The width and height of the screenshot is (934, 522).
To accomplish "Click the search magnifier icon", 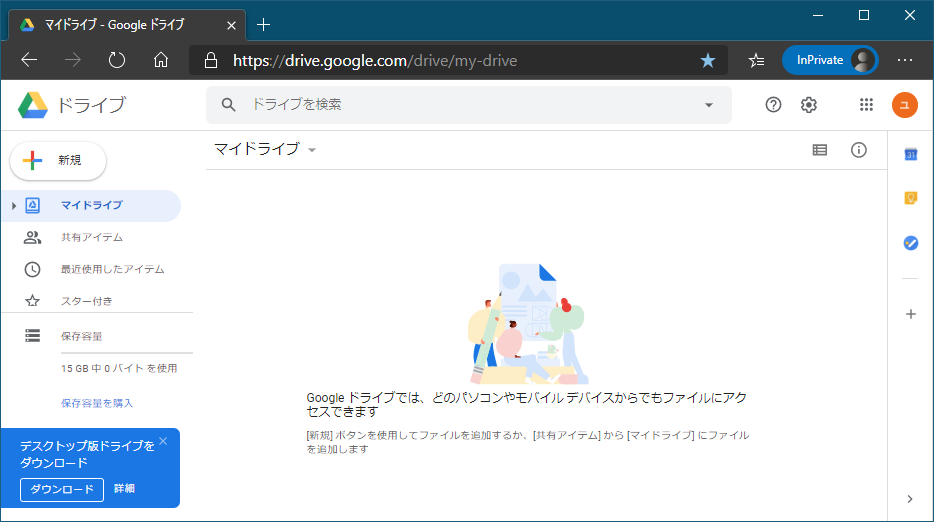I will point(228,105).
